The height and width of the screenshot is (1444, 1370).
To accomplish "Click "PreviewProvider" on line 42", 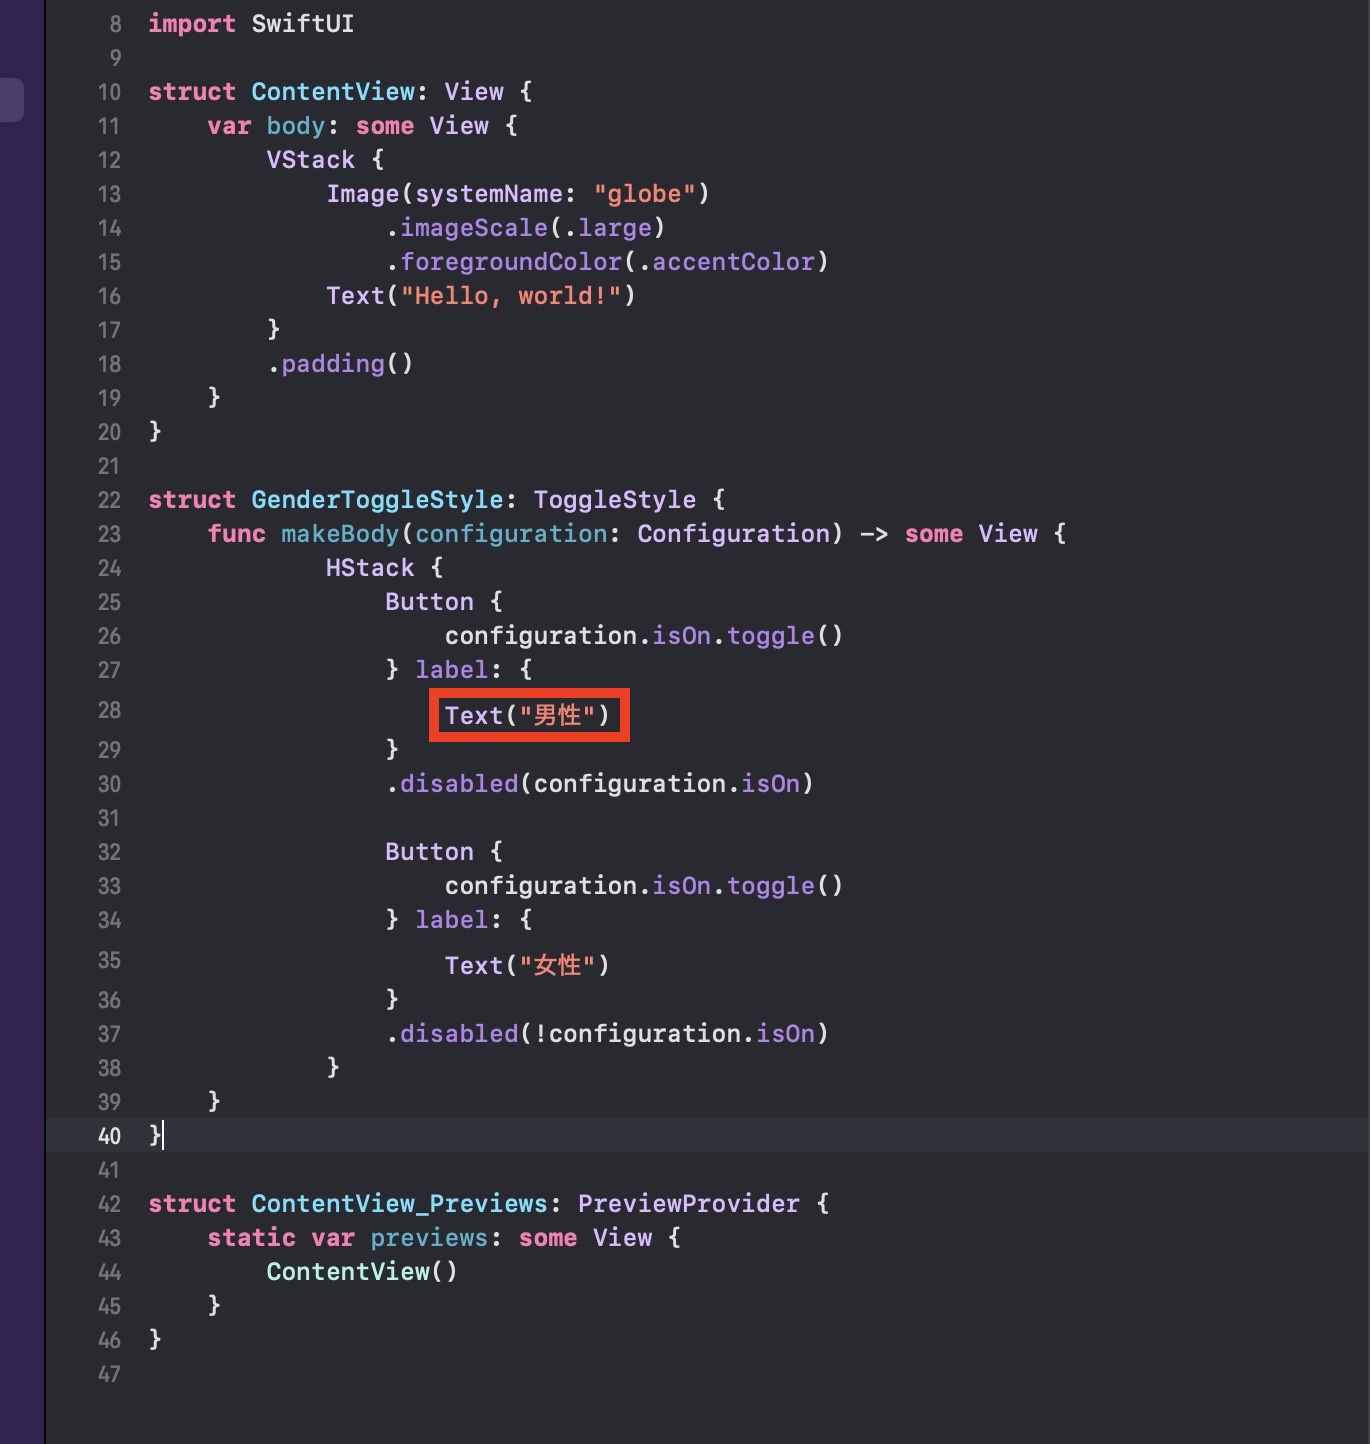I will click(x=689, y=1204).
